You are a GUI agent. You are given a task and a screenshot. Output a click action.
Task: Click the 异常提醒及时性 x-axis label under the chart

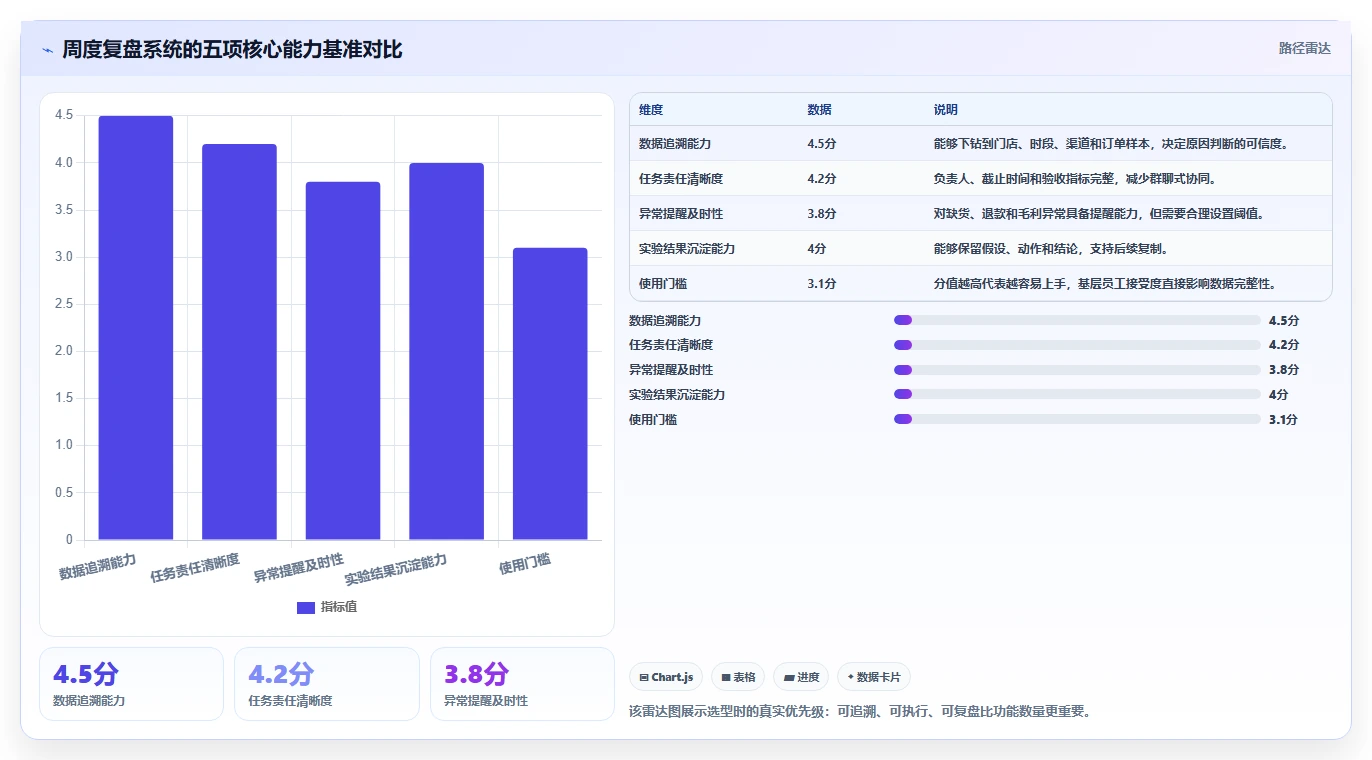[x=298, y=568]
